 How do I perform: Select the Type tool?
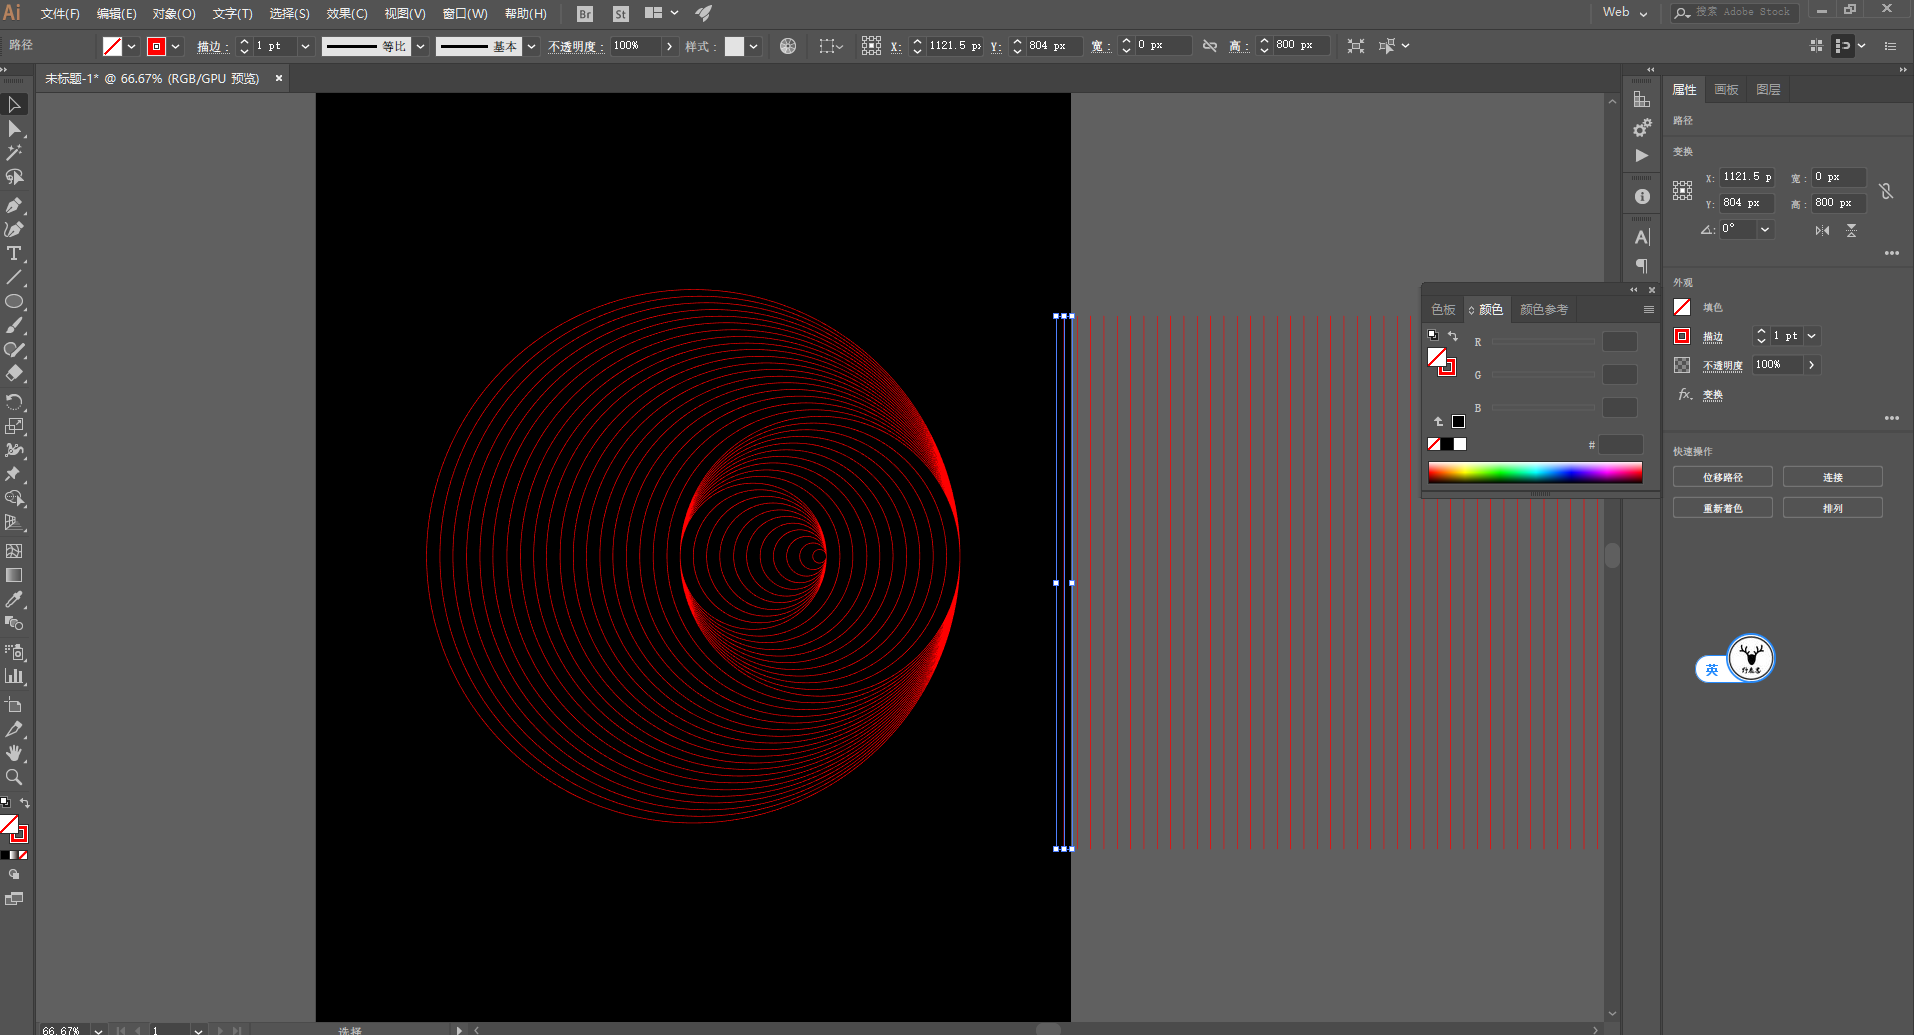(14, 254)
